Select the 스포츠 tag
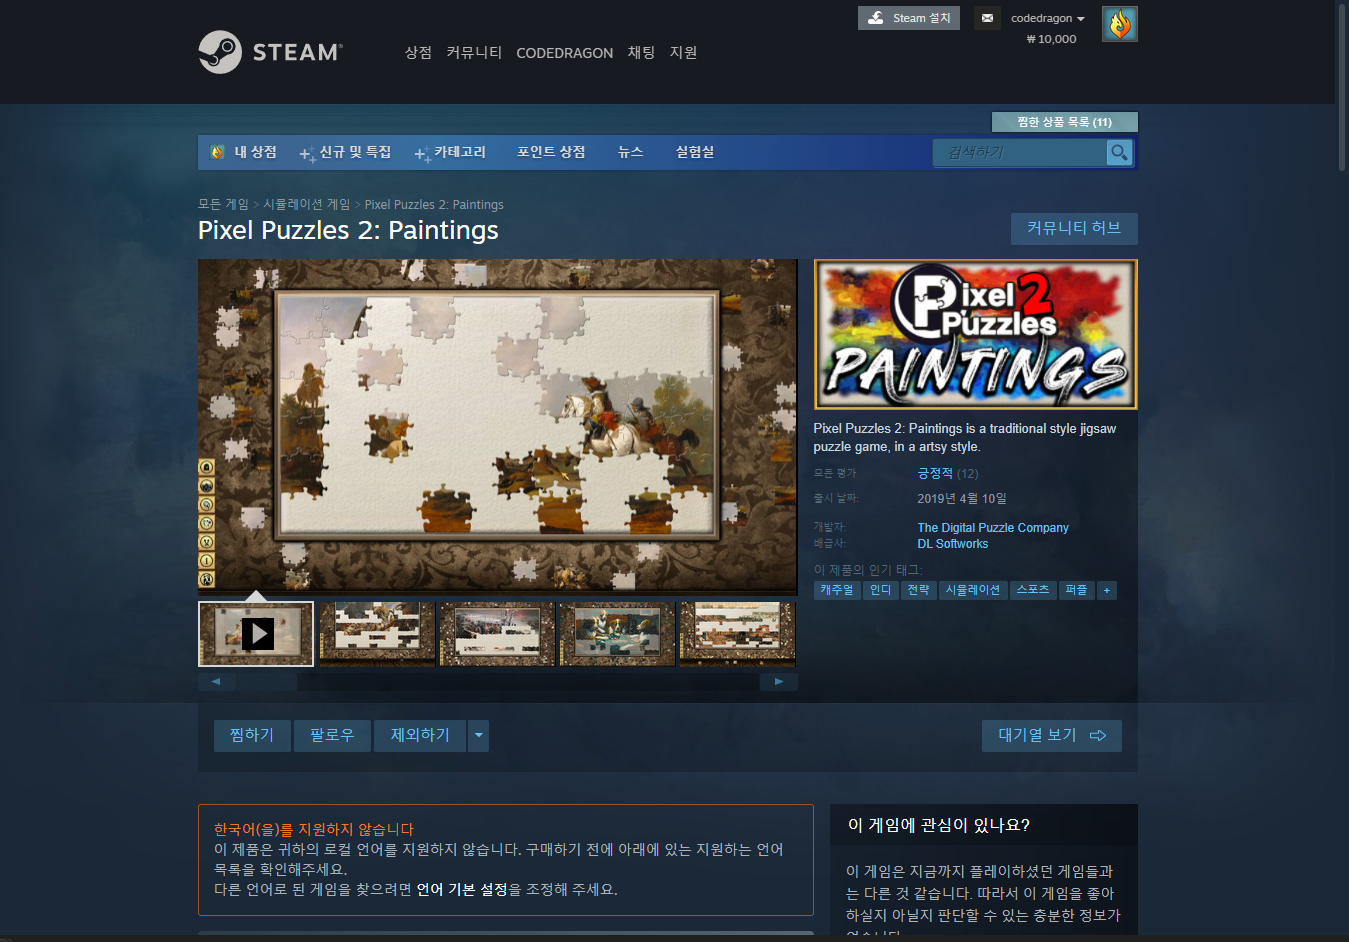The height and width of the screenshot is (942, 1349). pyautogui.click(x=1033, y=590)
